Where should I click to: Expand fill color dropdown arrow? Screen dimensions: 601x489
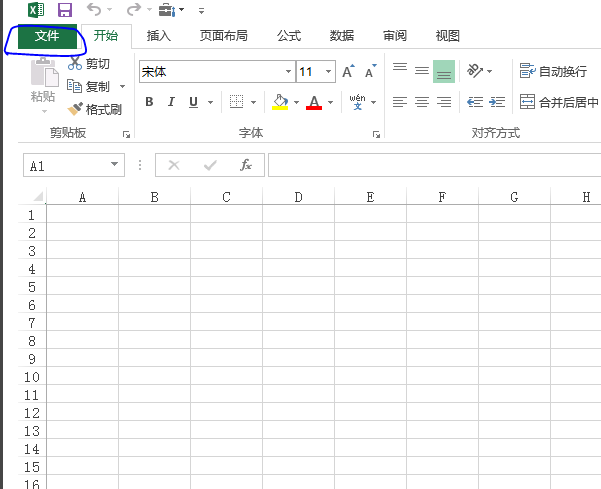296,102
